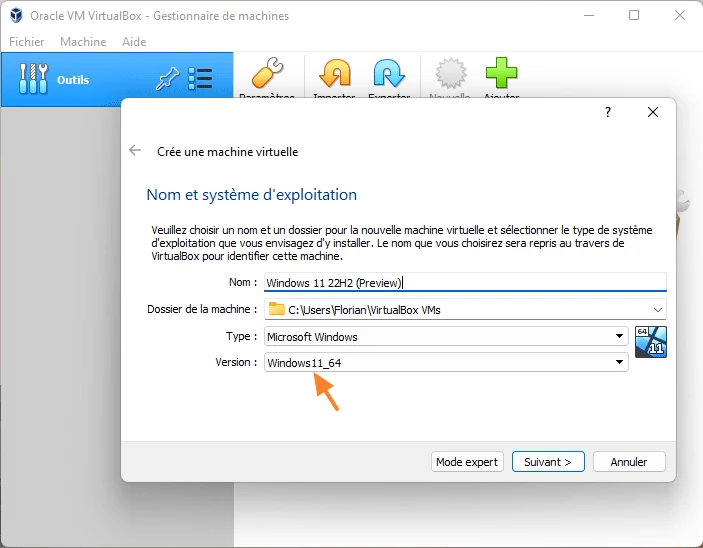Expand the Dossier de la machine dropdown
Image resolution: width=703 pixels, height=548 pixels.
(x=657, y=310)
